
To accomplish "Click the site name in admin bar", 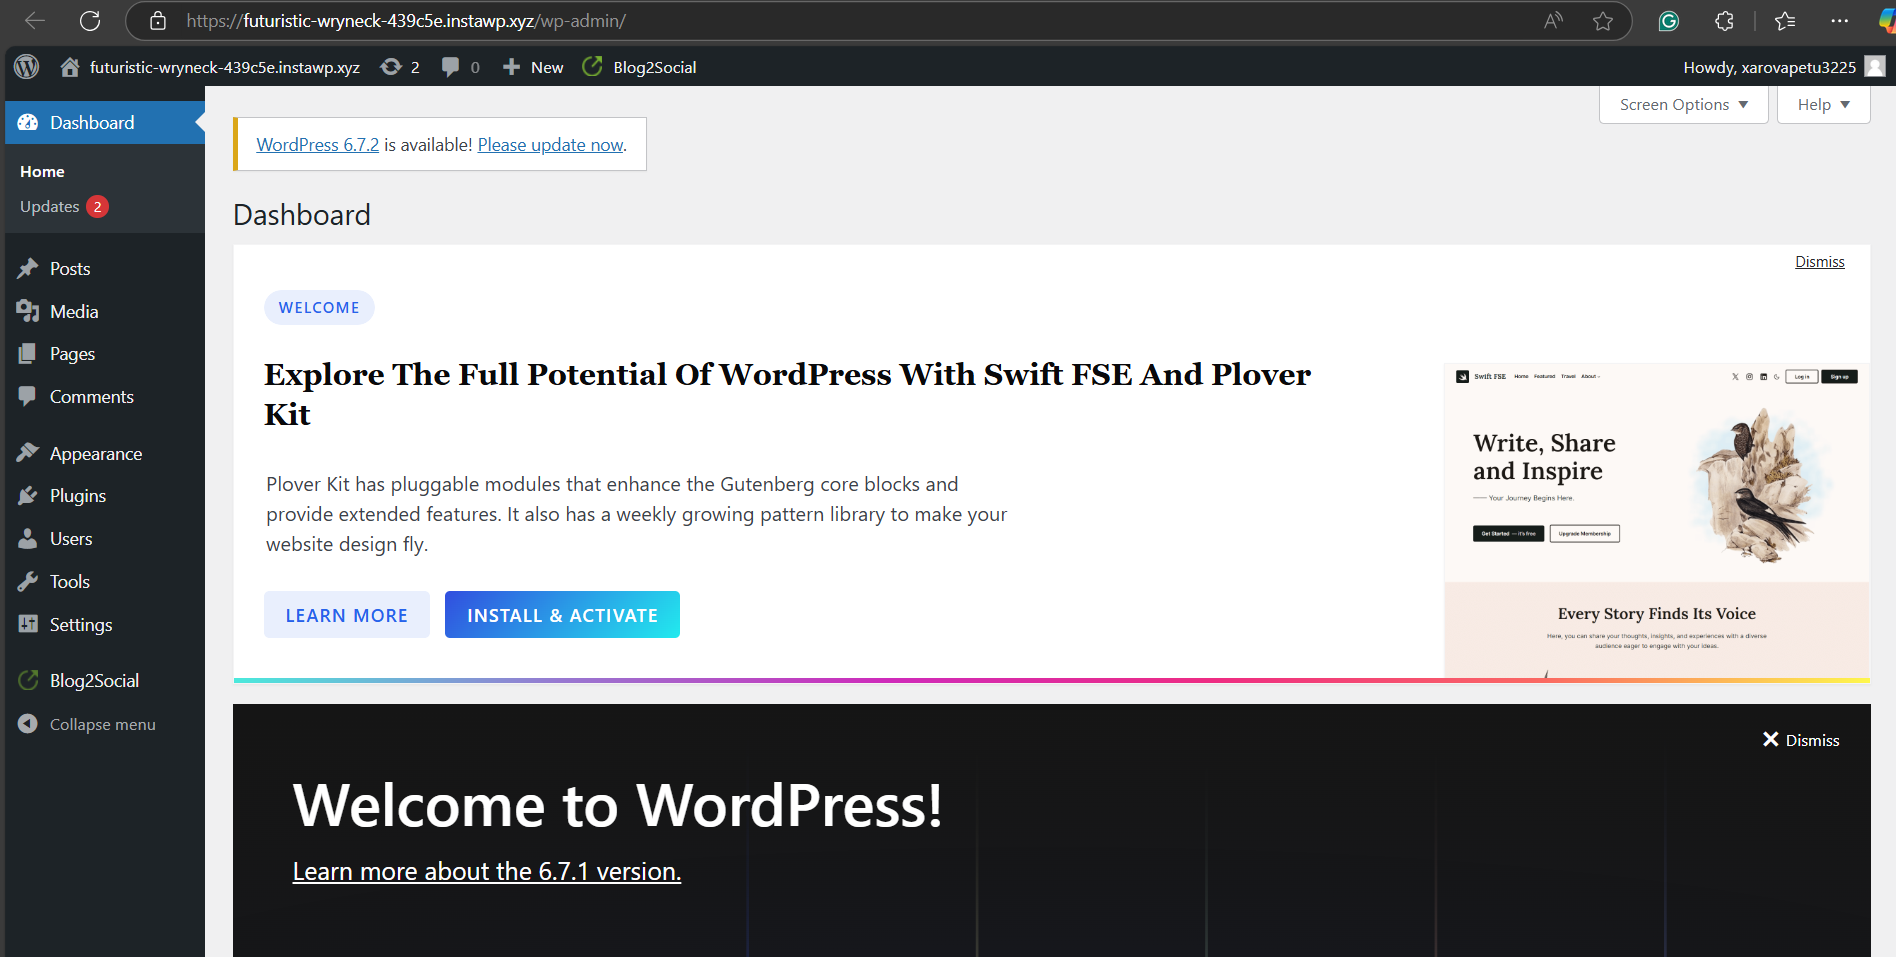I will pyautogui.click(x=225, y=67).
